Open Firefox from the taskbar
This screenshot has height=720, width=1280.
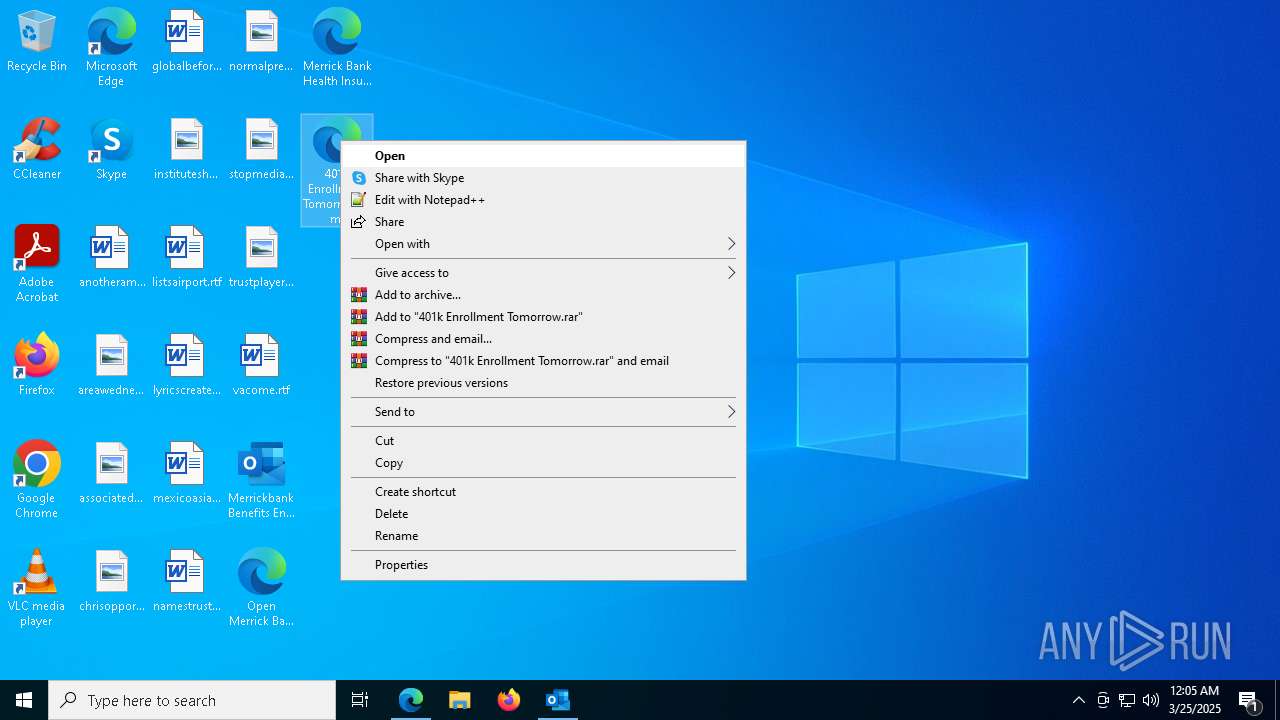(509, 700)
